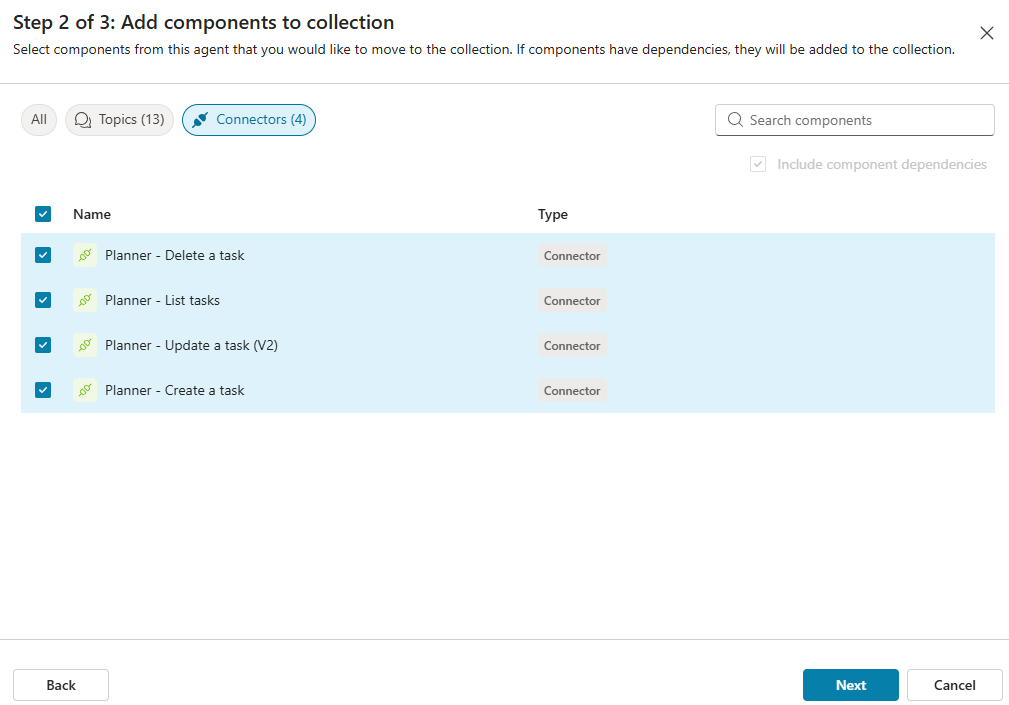This screenshot has width=1009, height=705.
Task: Deselect Planner - Update a task (V2) checkbox
Action: 43,345
